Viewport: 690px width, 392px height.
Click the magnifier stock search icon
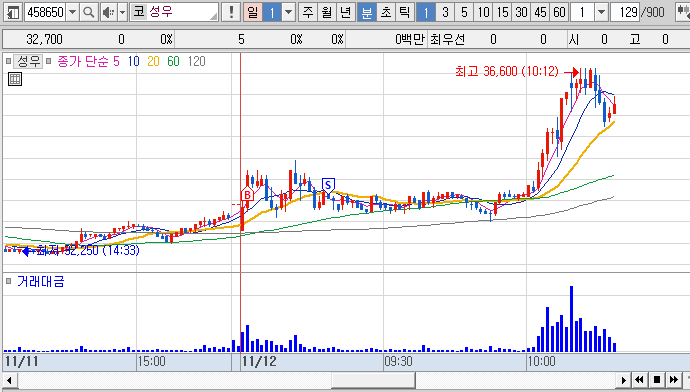coord(88,12)
